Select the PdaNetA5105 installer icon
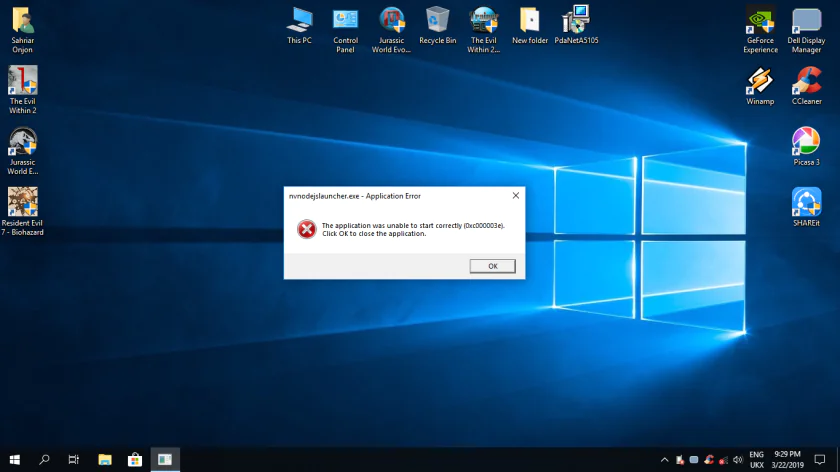Screen dimensions: 840x472 coord(576,25)
